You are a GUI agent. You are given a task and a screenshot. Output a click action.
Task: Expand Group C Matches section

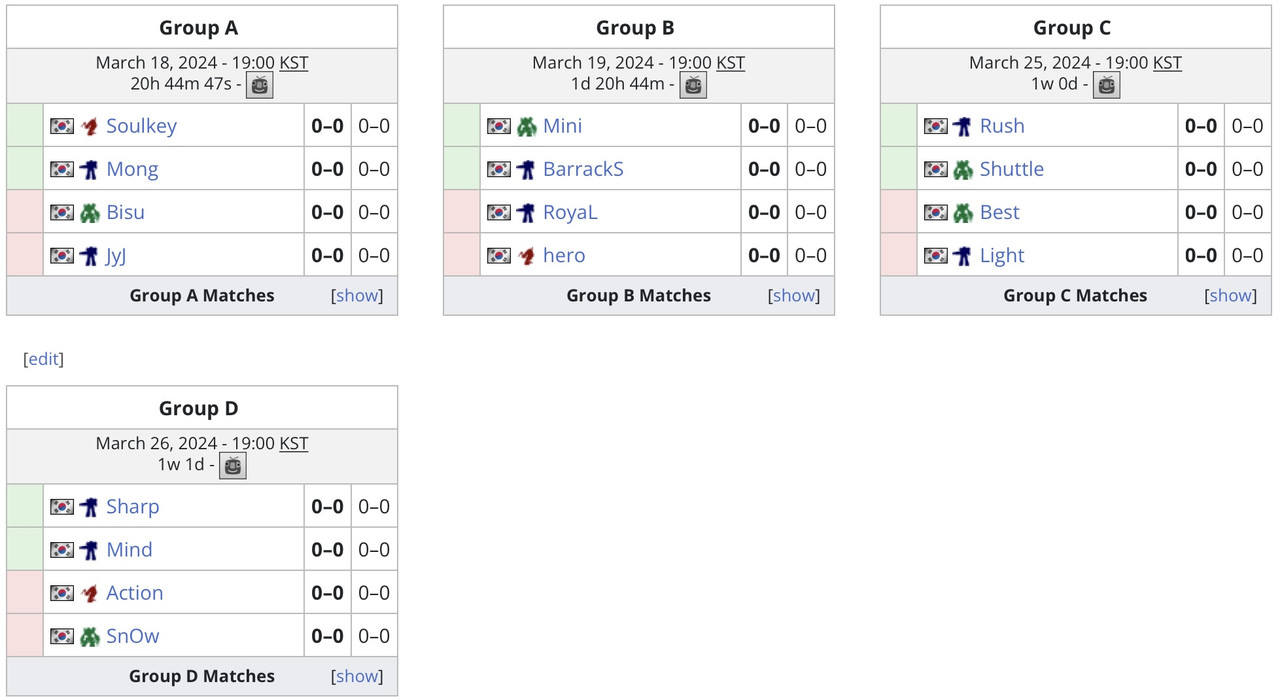tap(1231, 295)
